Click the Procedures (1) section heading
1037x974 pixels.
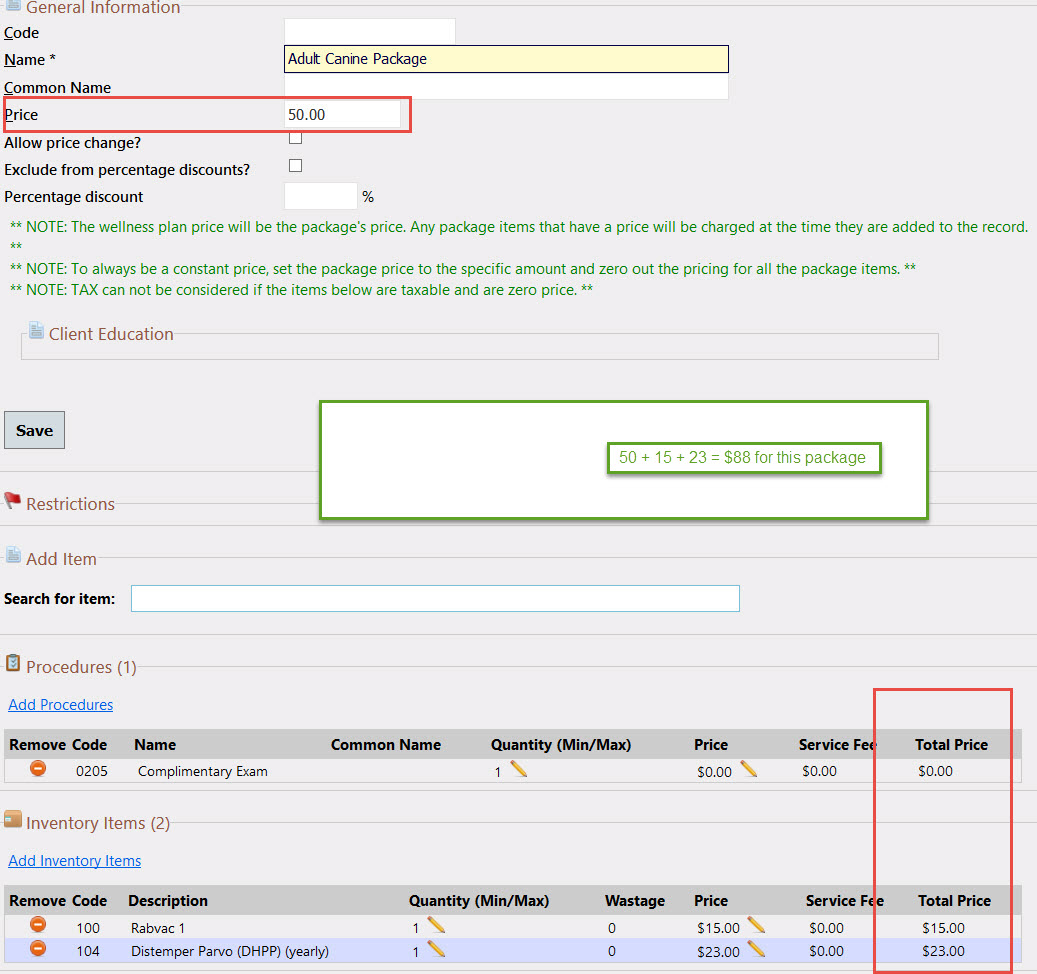point(81,667)
